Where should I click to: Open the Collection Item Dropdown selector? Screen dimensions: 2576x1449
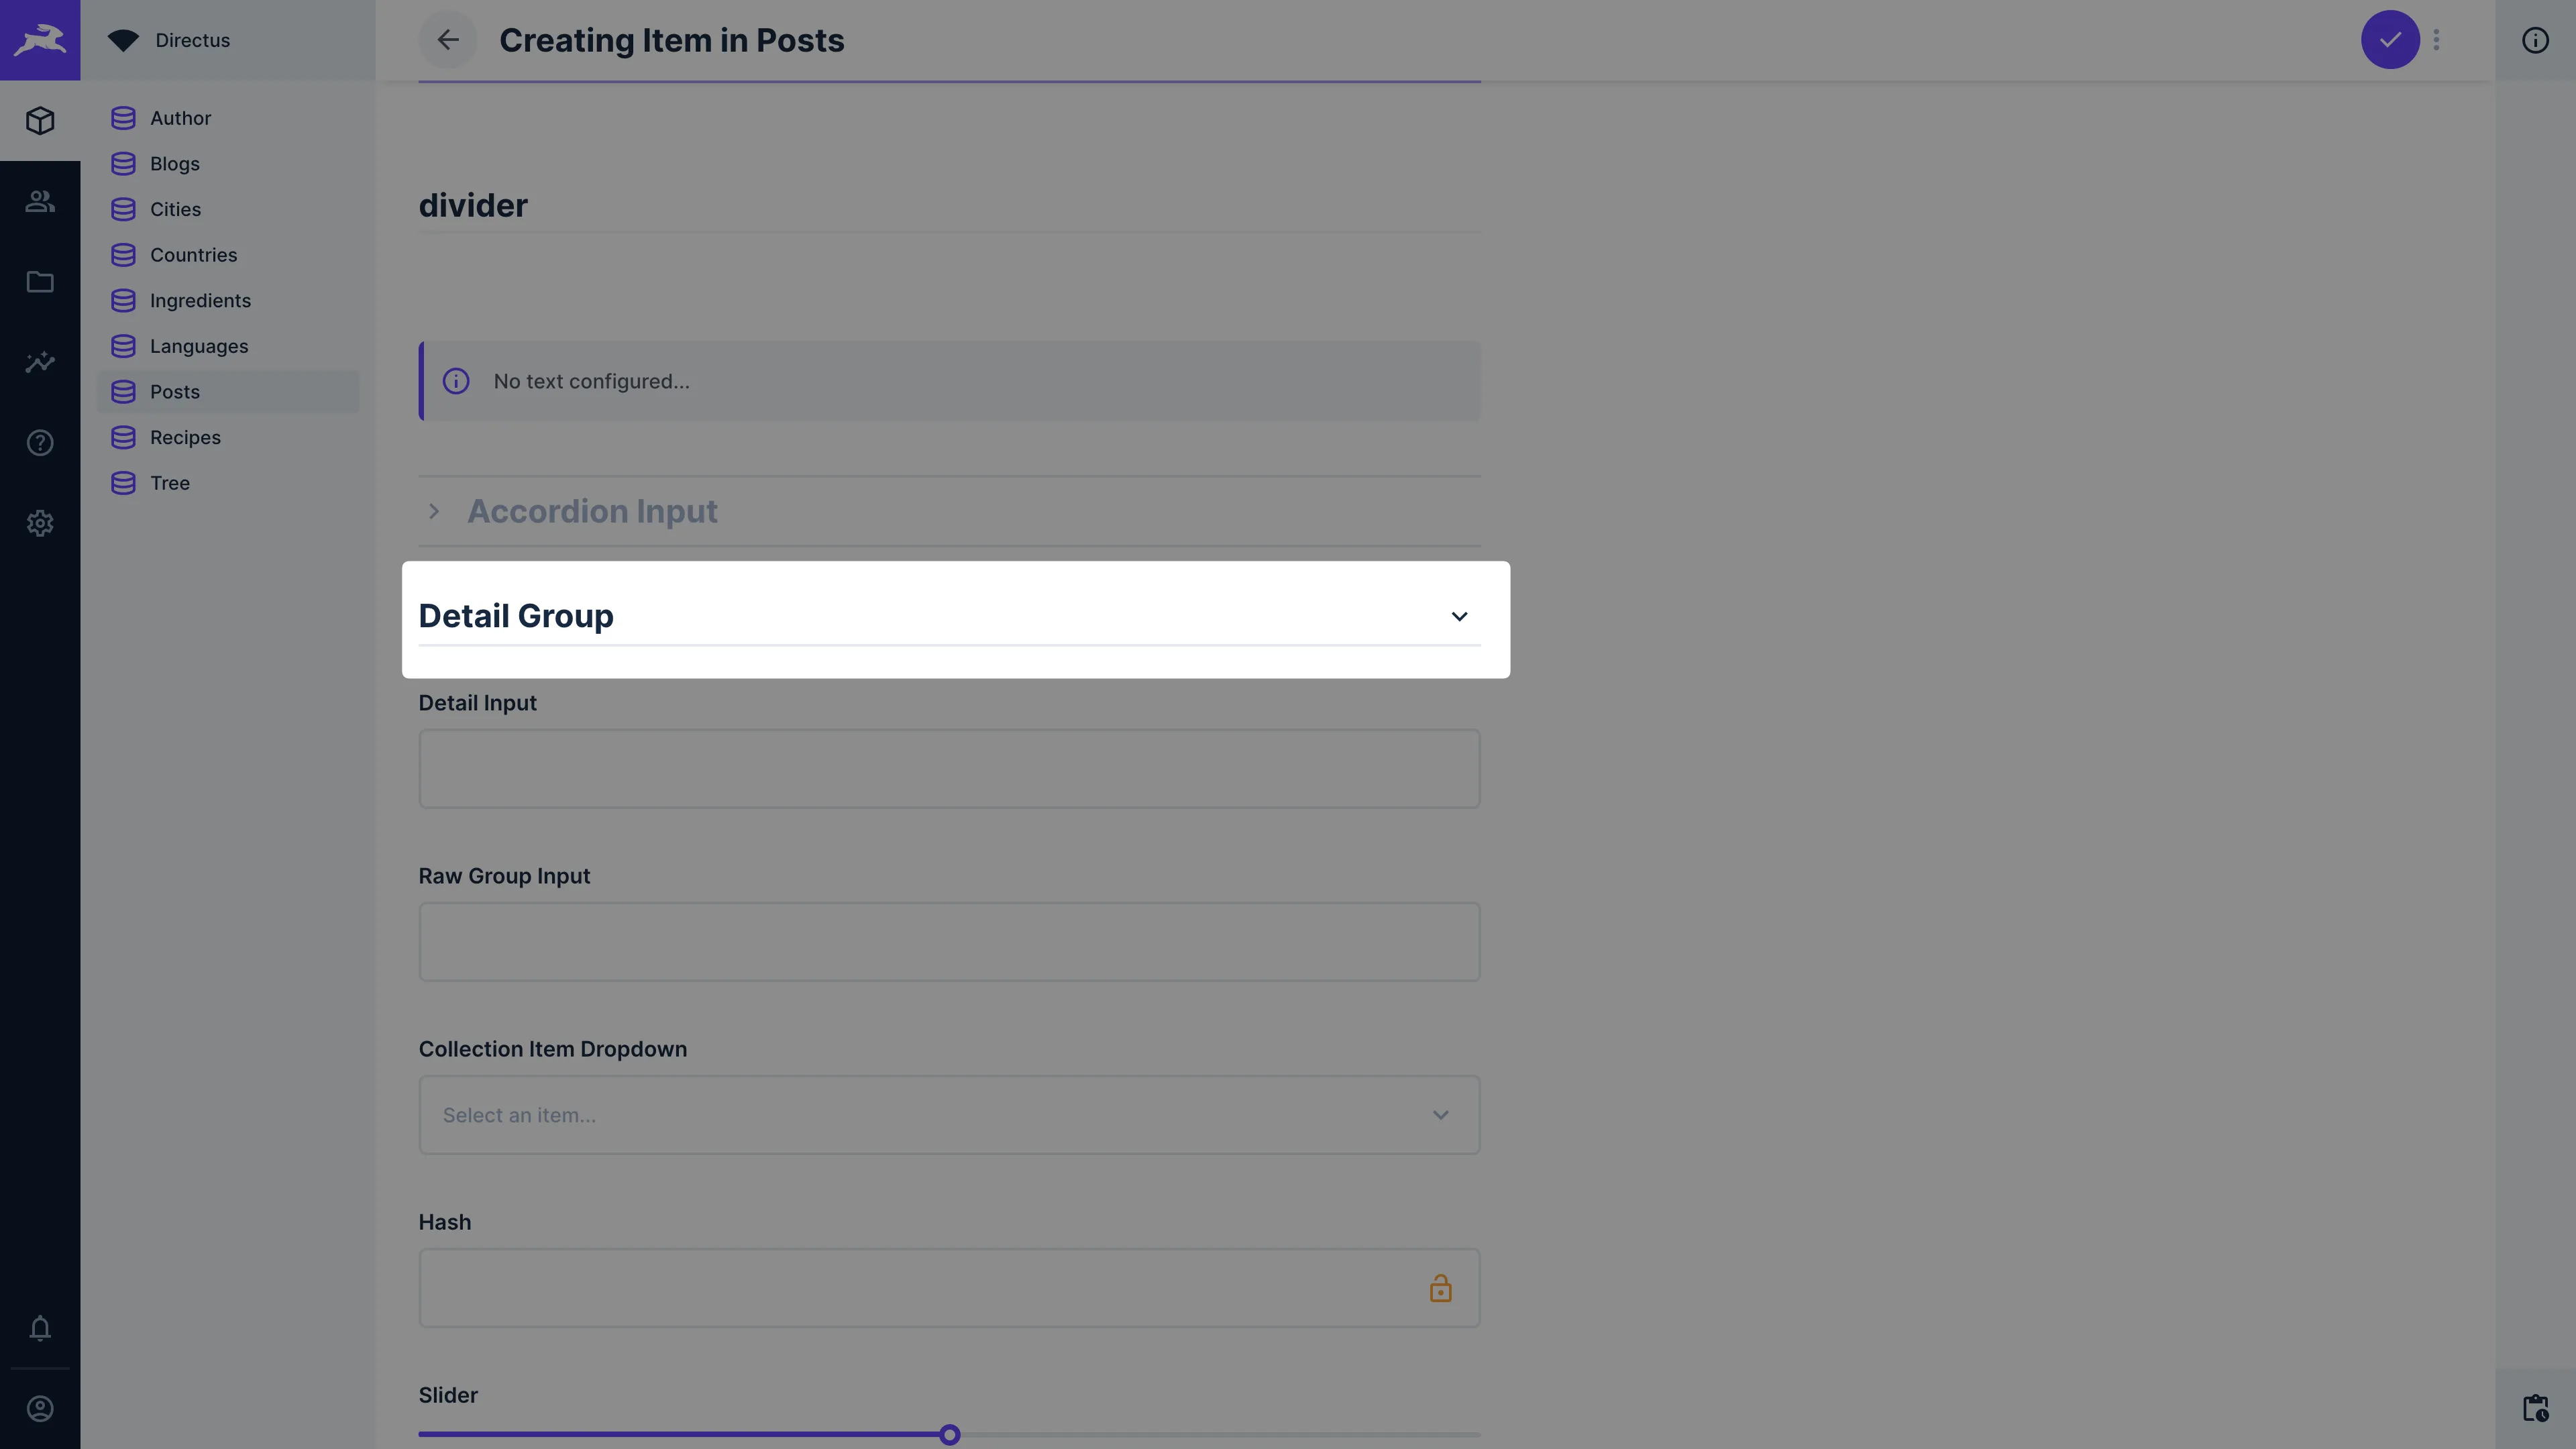(948, 1114)
